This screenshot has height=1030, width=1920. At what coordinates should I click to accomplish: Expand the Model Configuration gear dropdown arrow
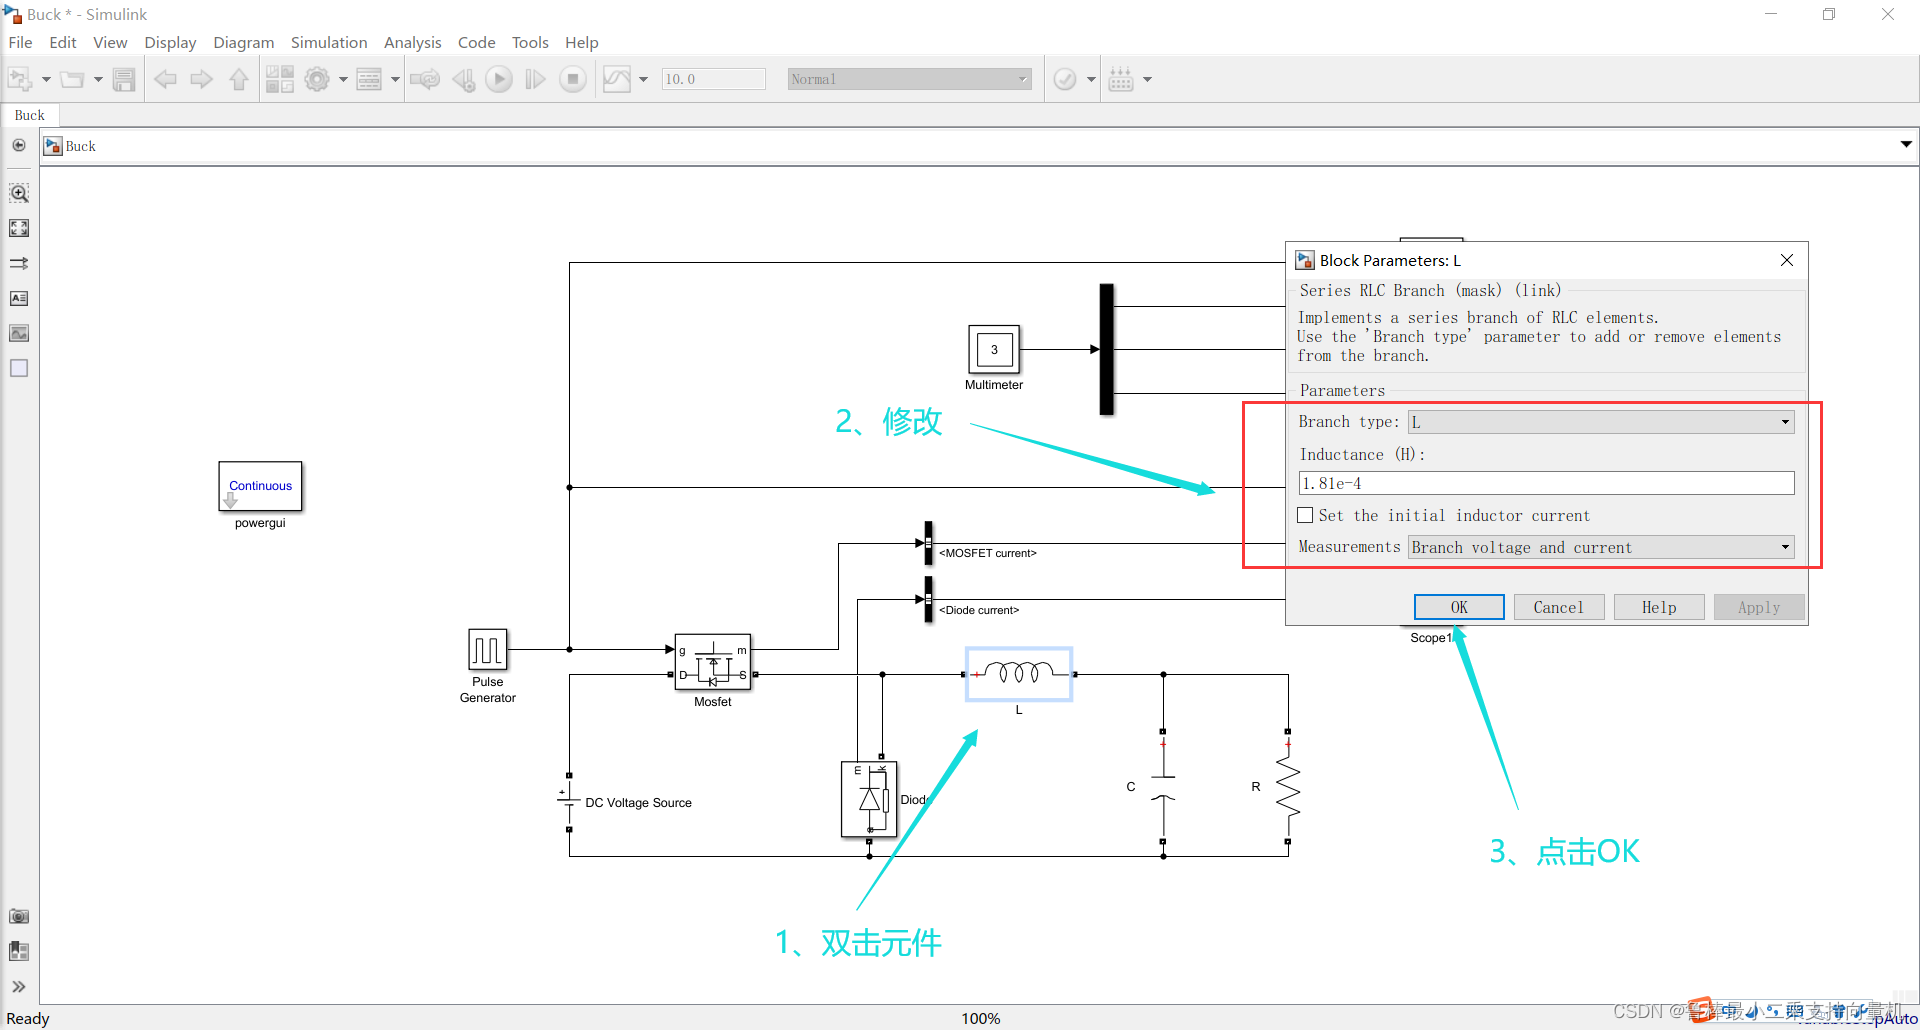tap(343, 79)
